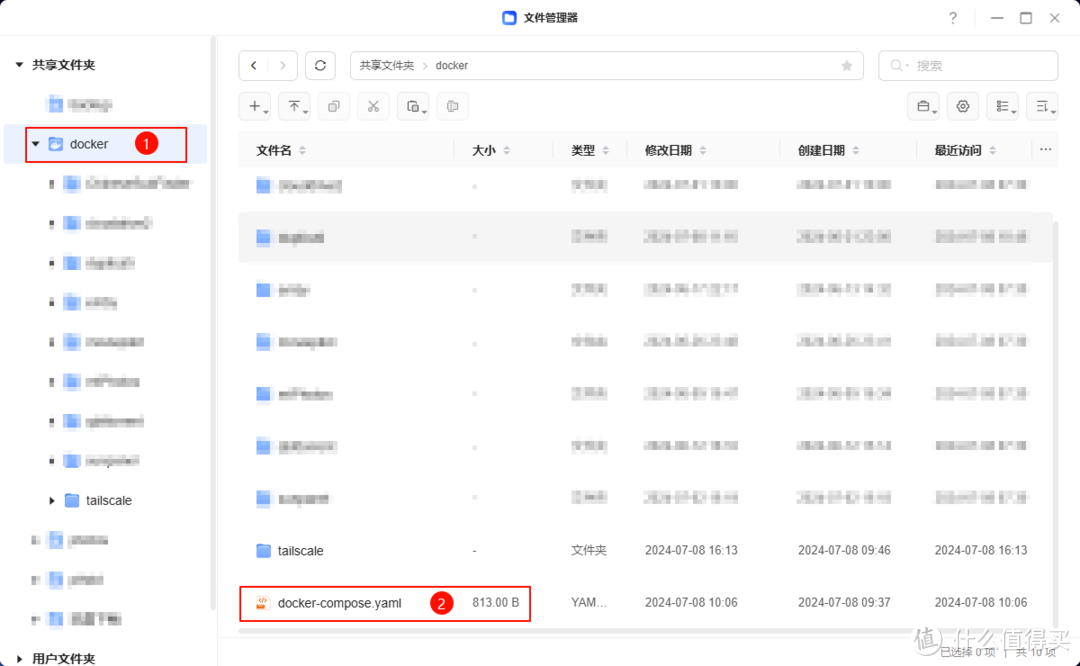The image size is (1080, 666).
Task: Open the display style icon at far right
Action: (x=1043, y=106)
